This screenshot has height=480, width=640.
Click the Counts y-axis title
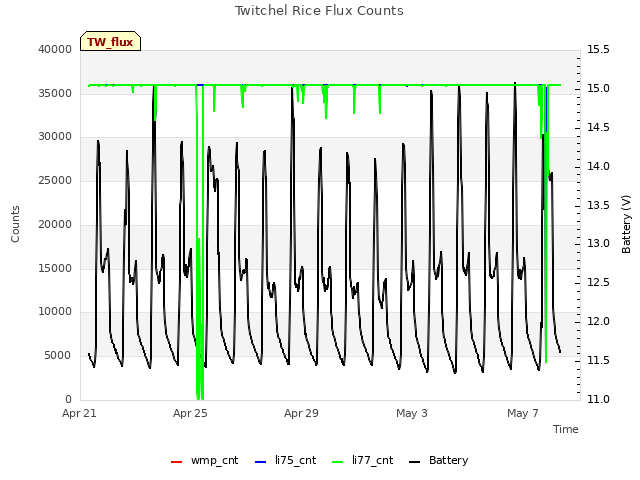point(15,224)
